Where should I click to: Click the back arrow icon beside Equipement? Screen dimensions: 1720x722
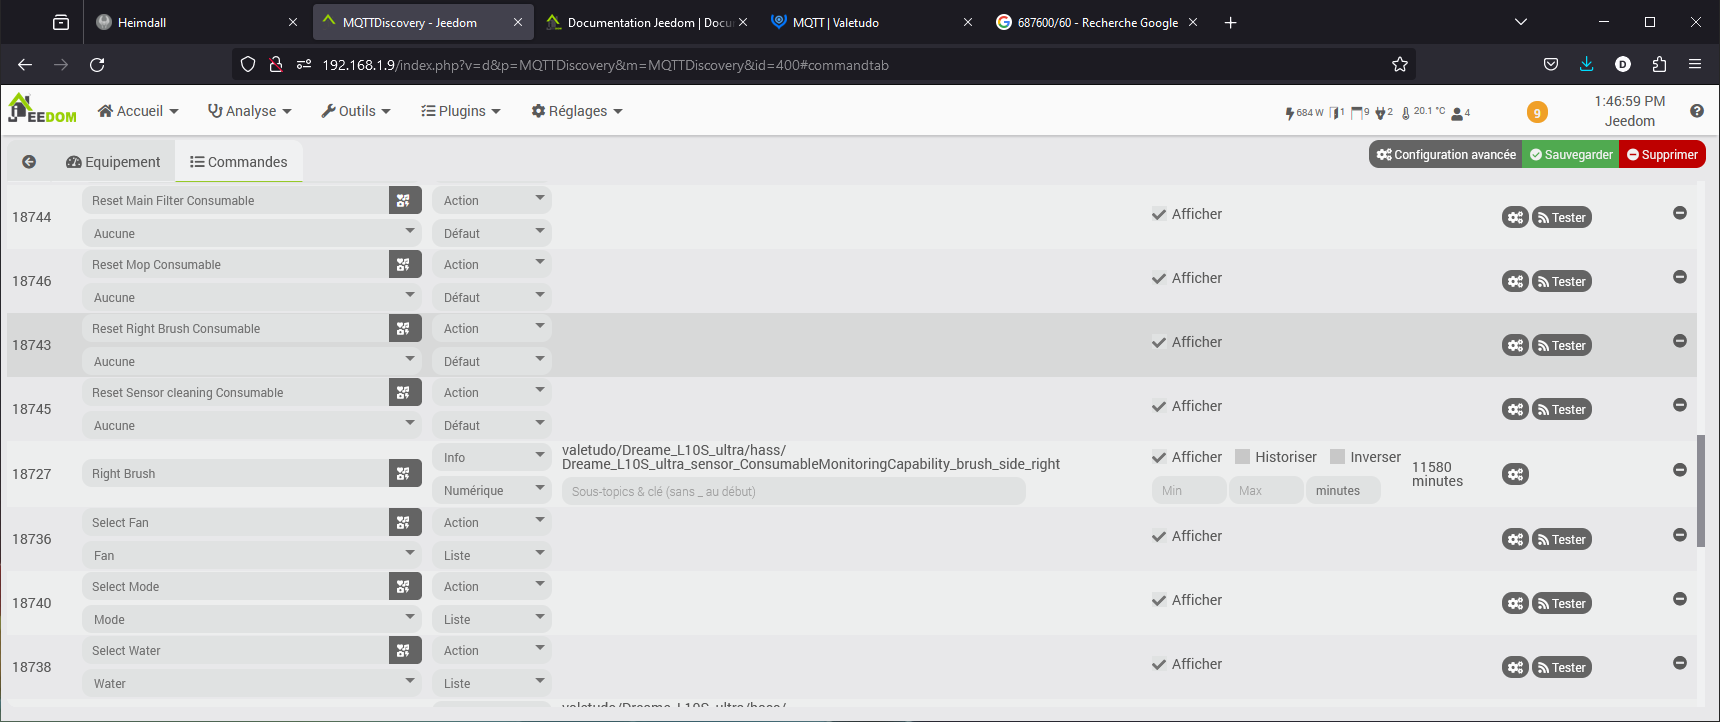29,162
